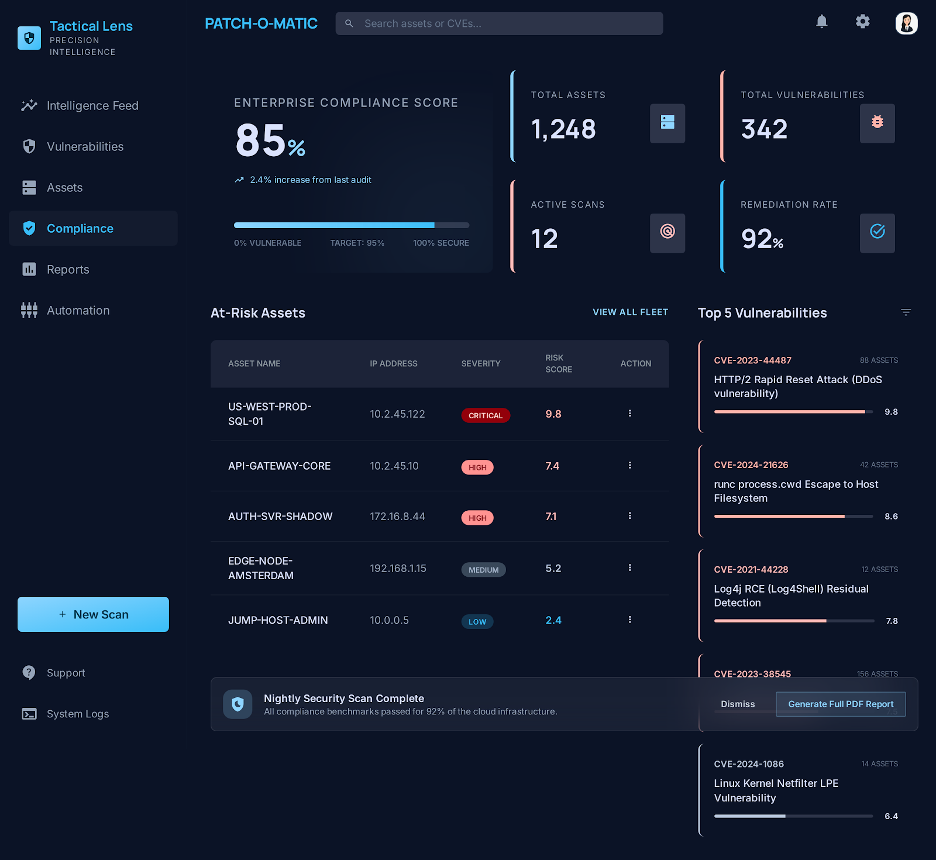The height and width of the screenshot is (860, 936).
Task: Start a New Scan
Action: [93, 614]
